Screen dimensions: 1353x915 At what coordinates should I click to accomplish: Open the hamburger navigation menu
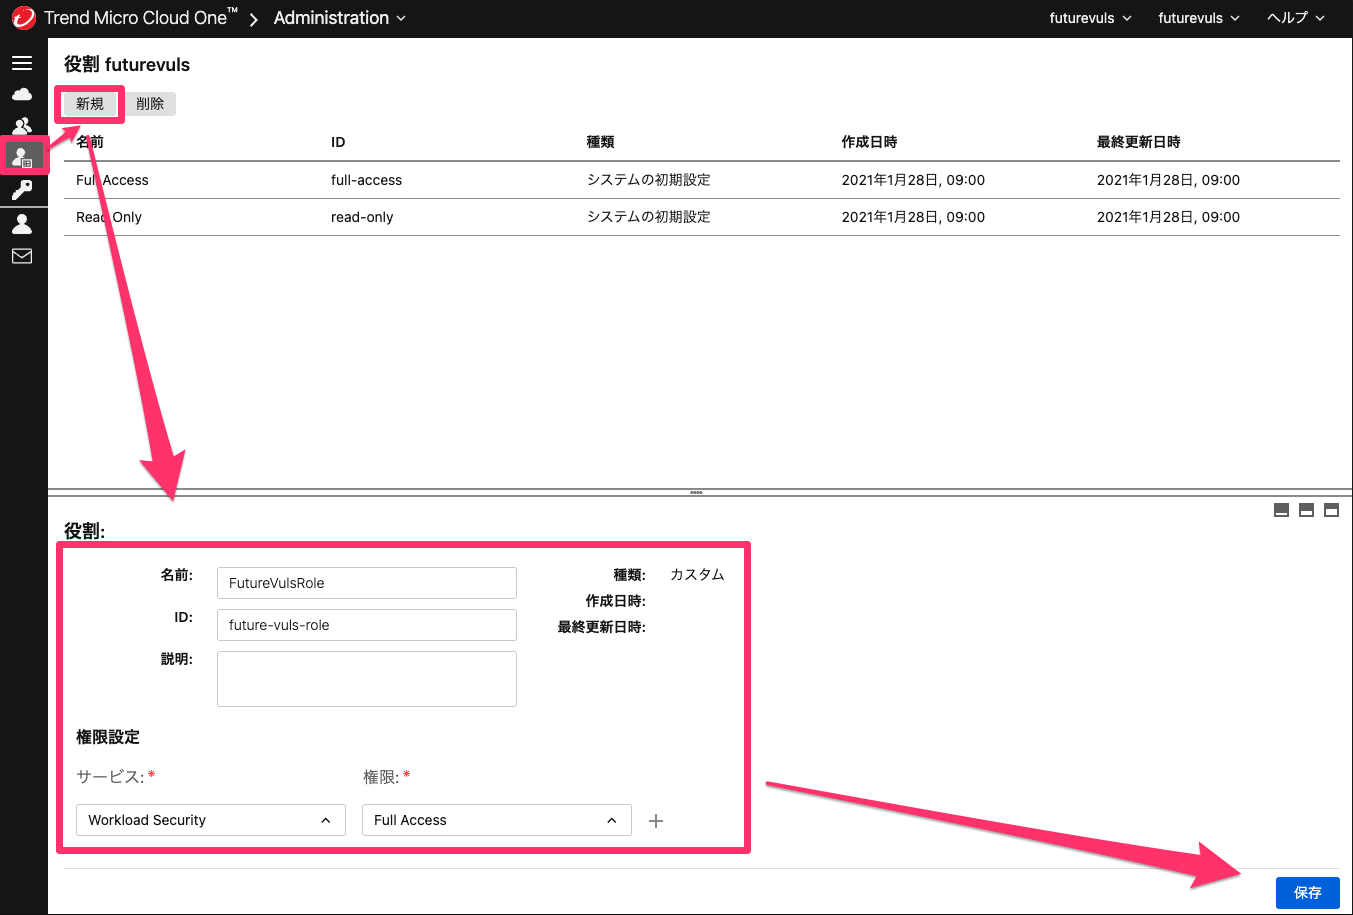(x=22, y=63)
